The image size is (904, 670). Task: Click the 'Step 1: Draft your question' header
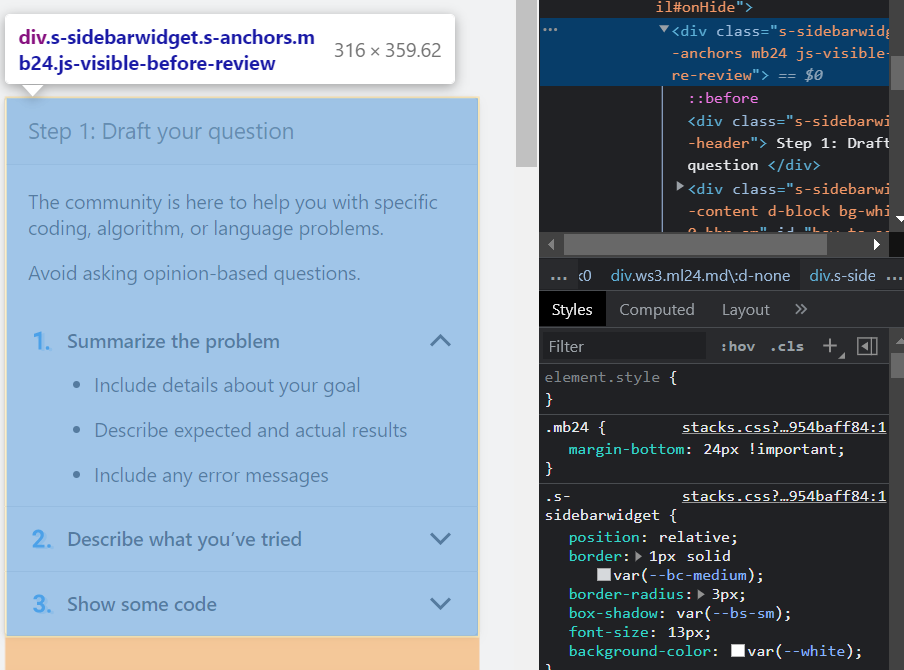point(161,131)
